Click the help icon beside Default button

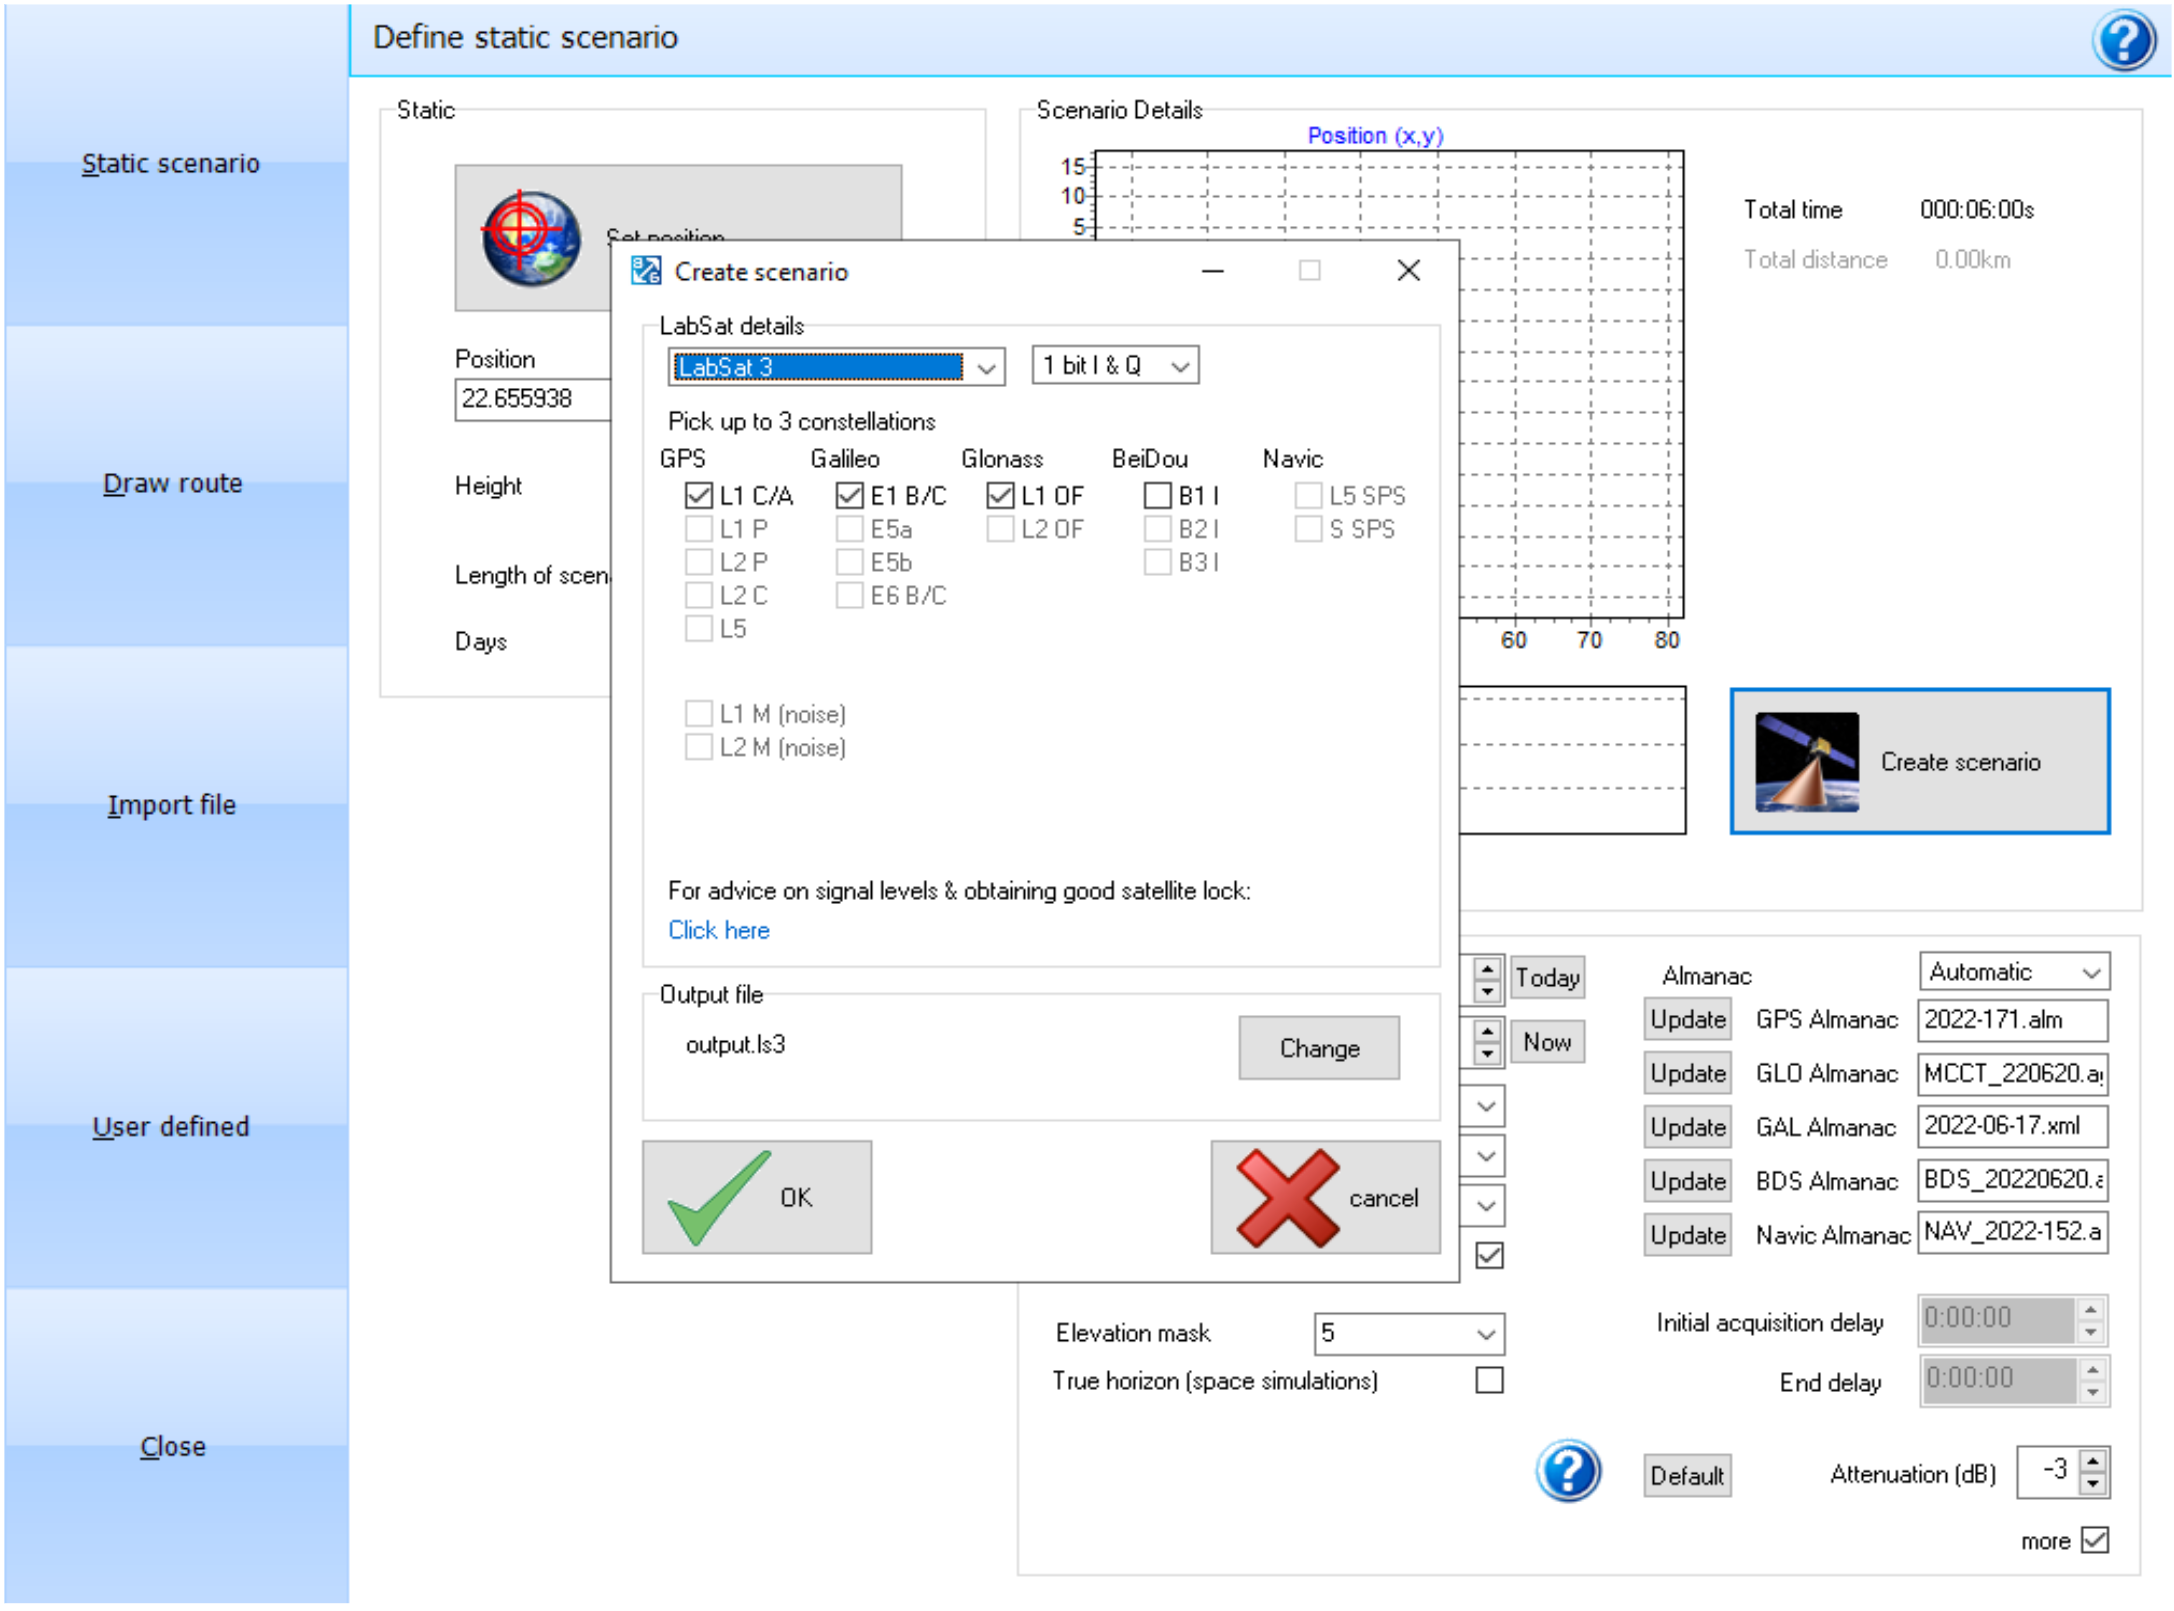[1567, 1471]
